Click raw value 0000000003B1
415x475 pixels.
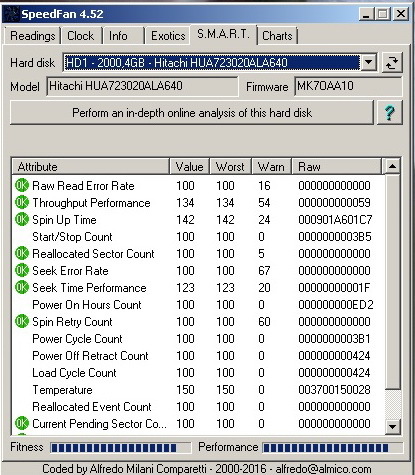(334, 339)
